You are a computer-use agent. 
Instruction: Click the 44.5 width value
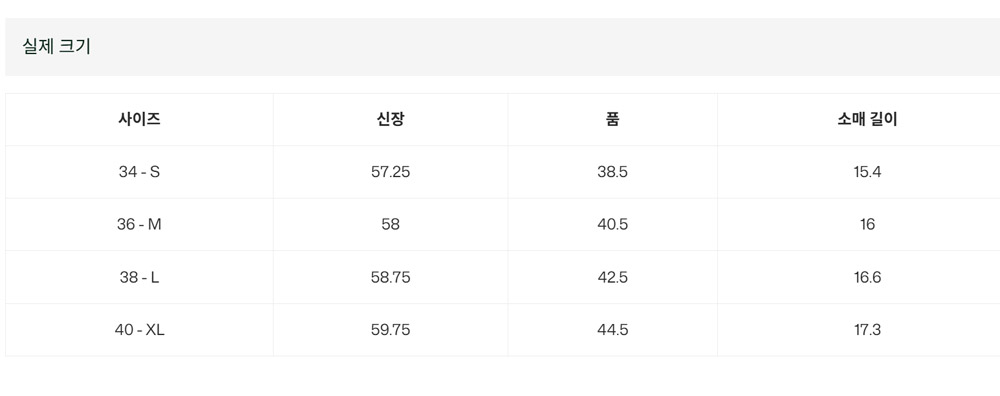click(612, 330)
